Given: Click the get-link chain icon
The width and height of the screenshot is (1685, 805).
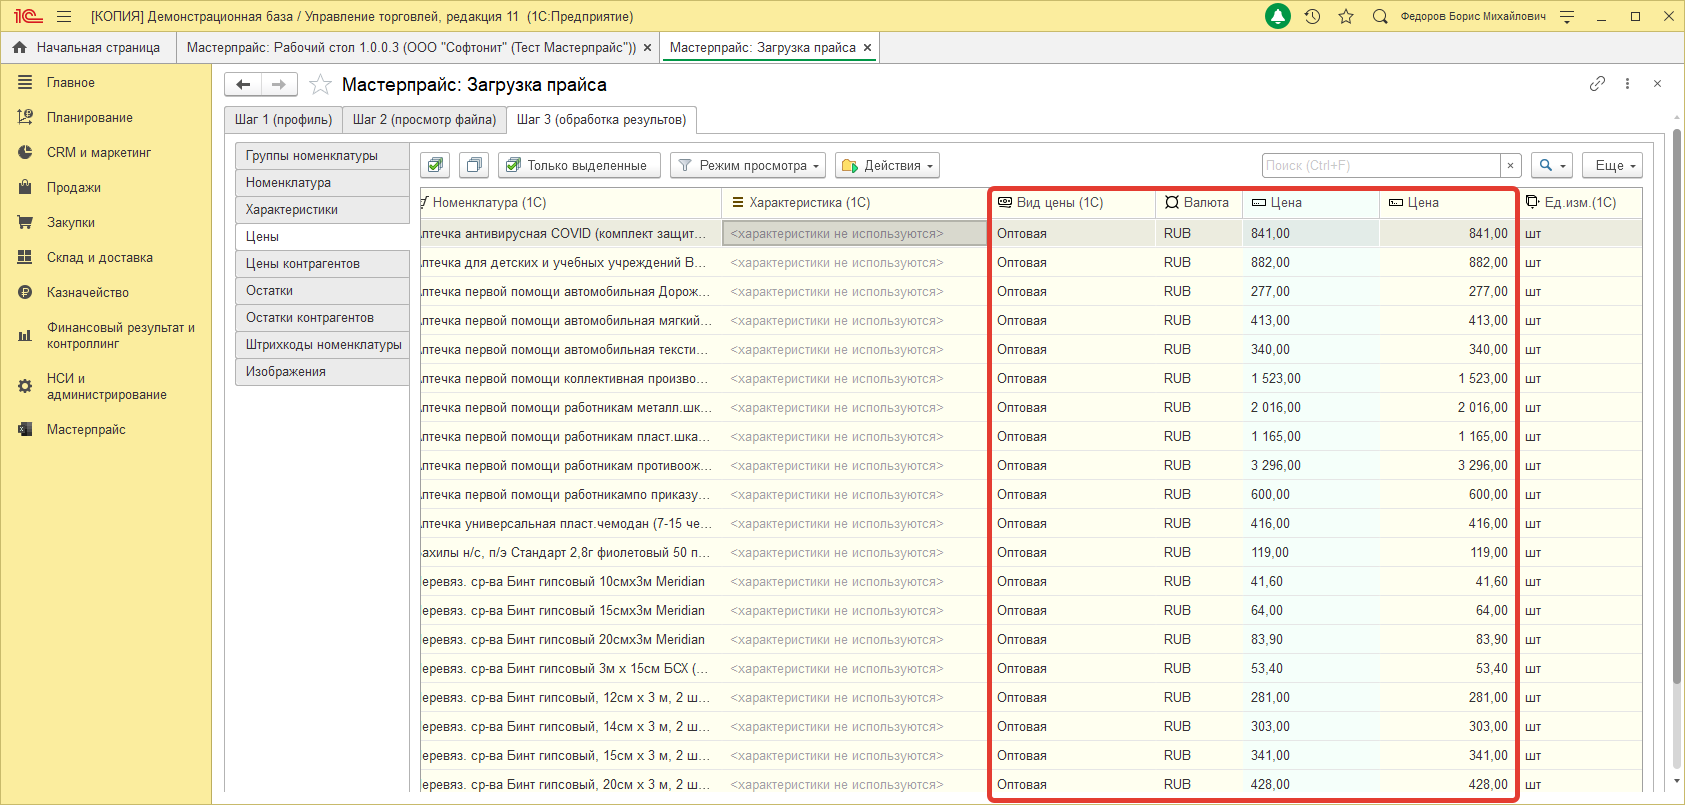Looking at the screenshot, I should point(1597,84).
